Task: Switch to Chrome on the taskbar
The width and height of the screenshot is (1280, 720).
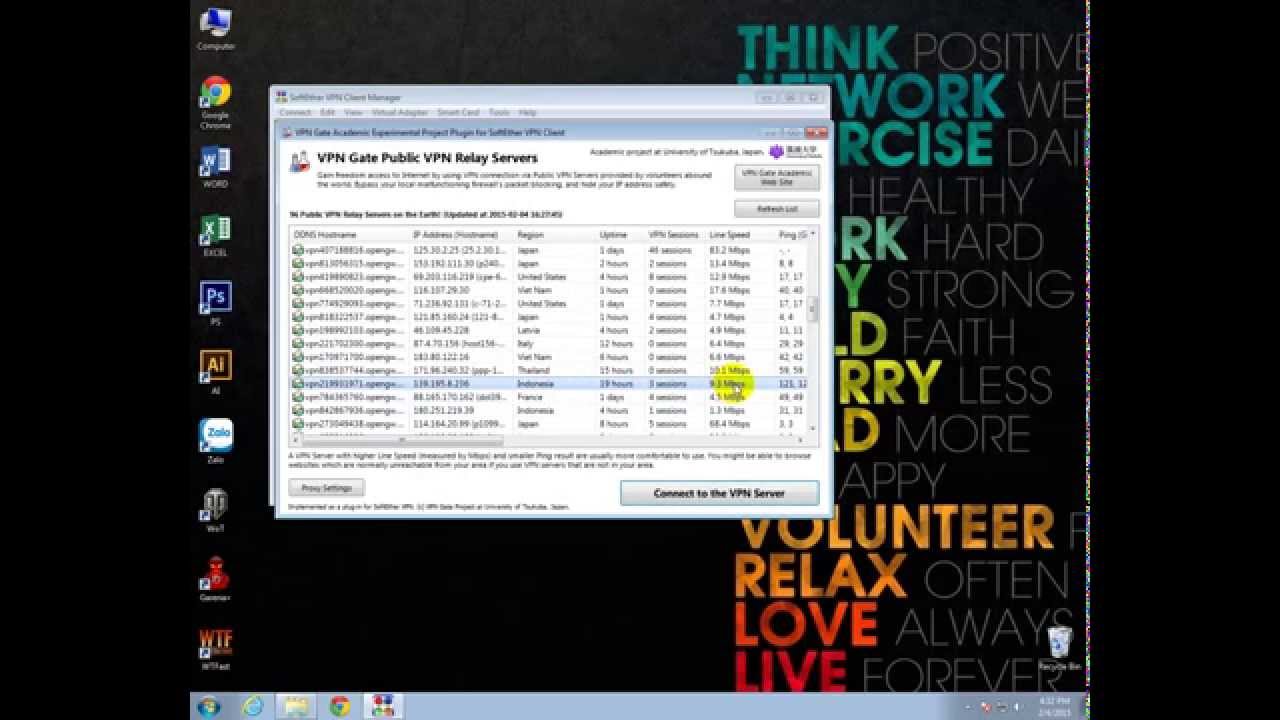Action: click(339, 707)
